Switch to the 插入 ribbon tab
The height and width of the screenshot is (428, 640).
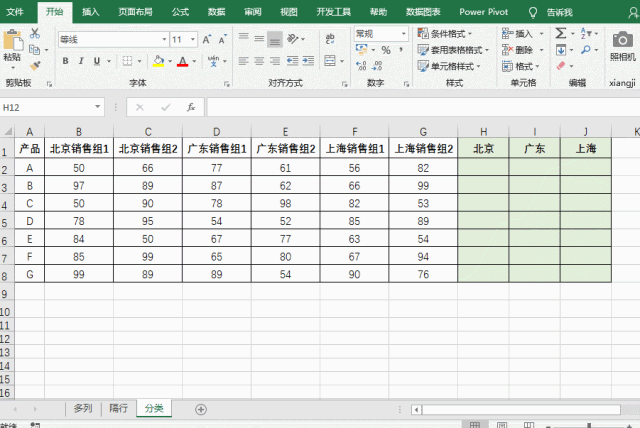(91, 12)
